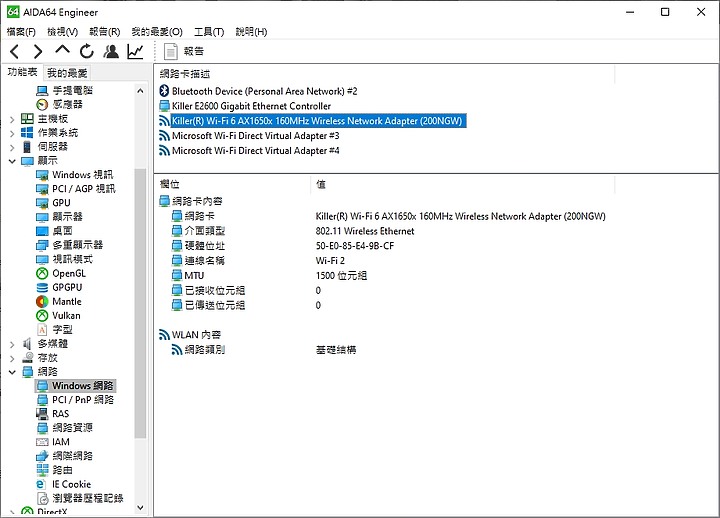Expand the 多媒體 tree node

tap(12, 344)
